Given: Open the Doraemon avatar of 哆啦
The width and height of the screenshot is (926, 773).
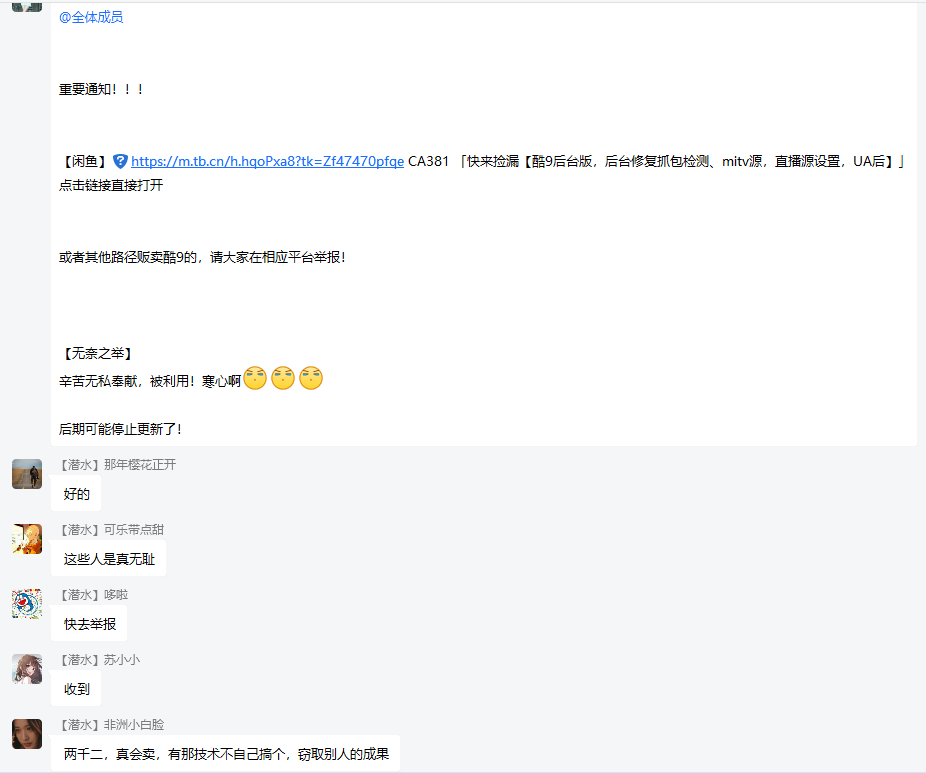Looking at the screenshot, I should [x=27, y=604].
